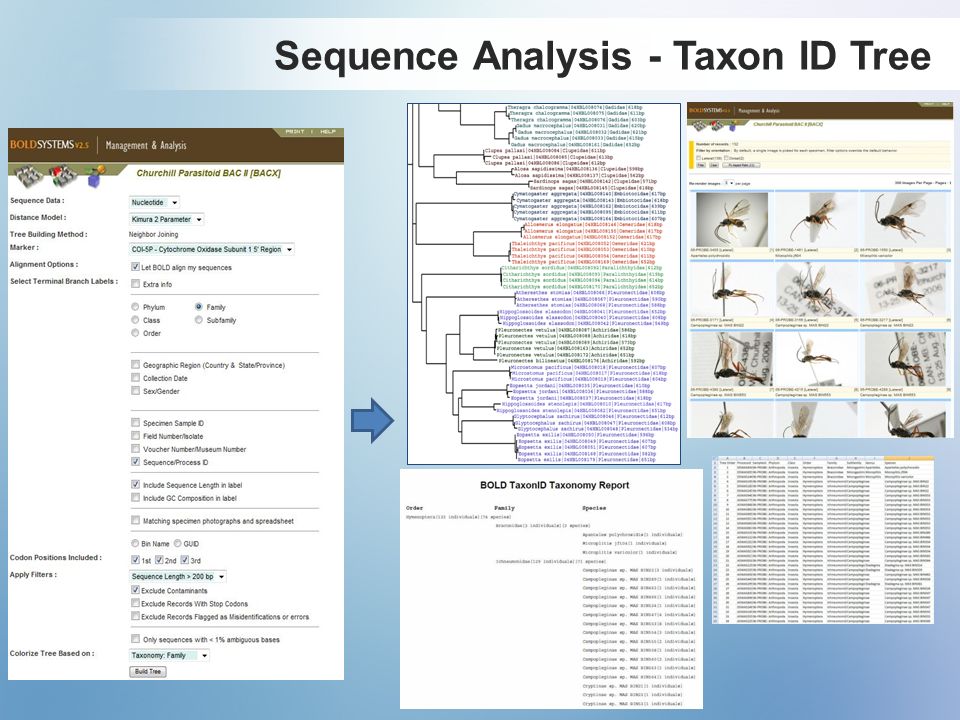Click the Order column header in taxonomy report
960x720 pixels.
(414, 508)
